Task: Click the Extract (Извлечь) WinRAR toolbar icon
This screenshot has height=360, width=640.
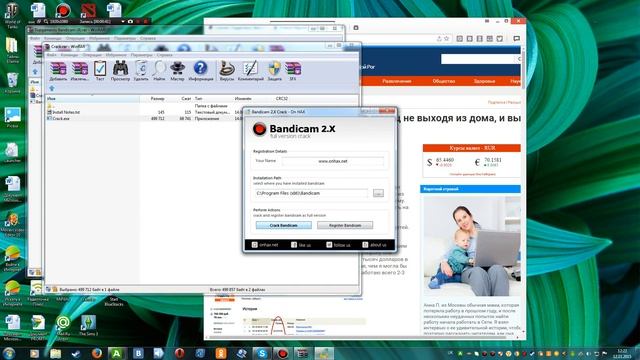Action: tap(80, 71)
